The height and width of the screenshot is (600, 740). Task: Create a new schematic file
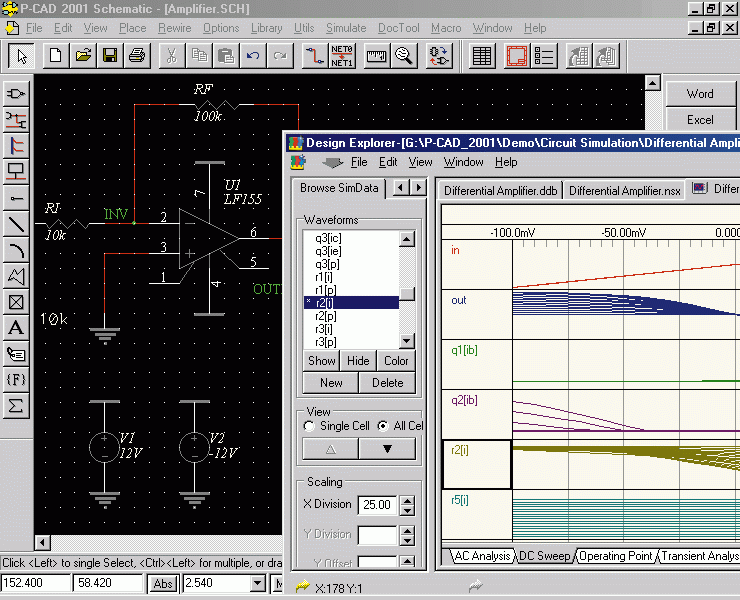(x=56, y=56)
